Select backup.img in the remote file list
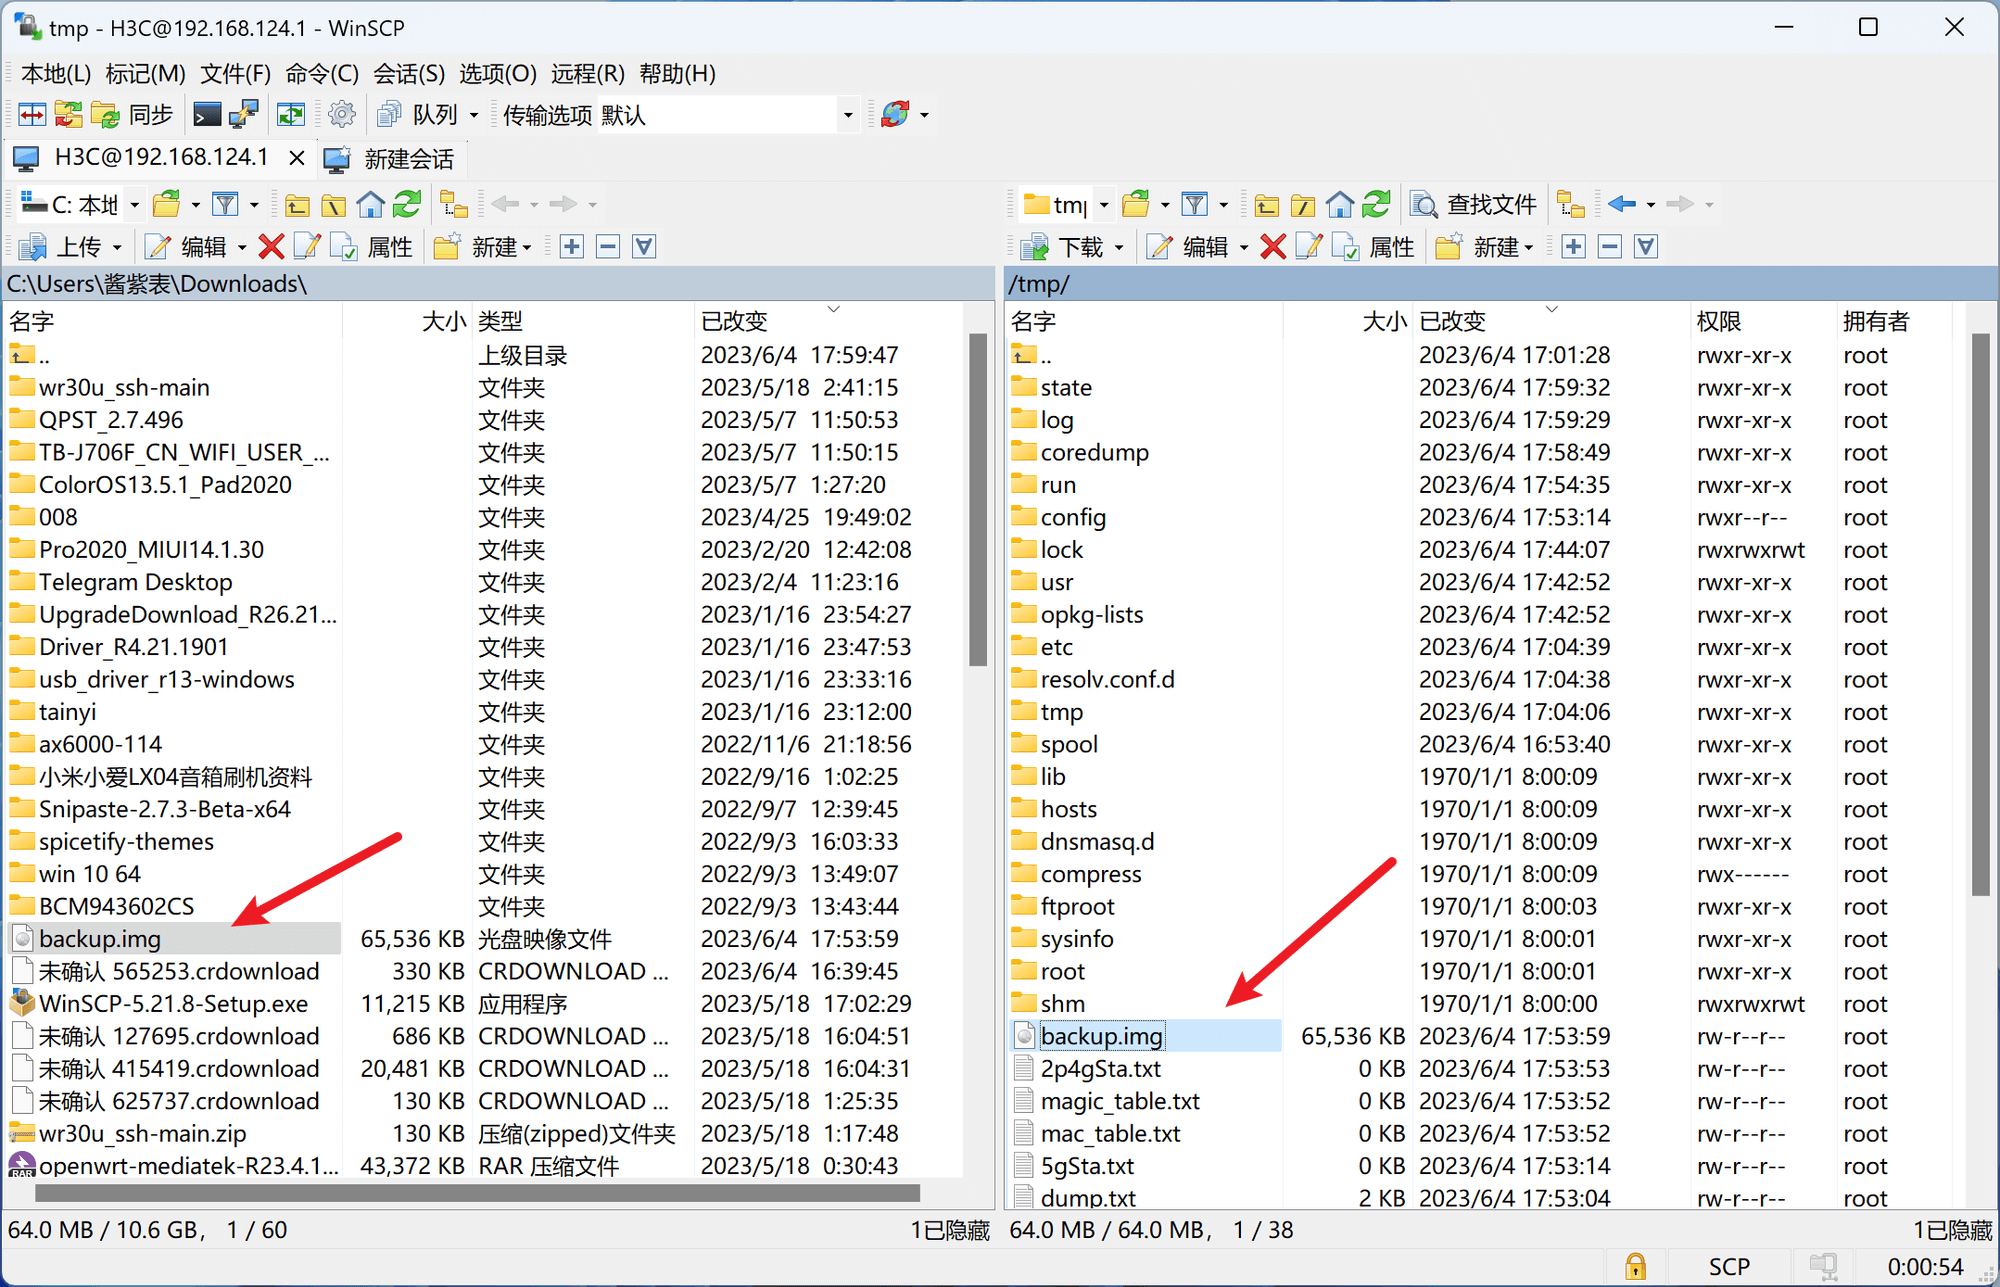Screen dimensions: 2000x1287 (x=1100, y=1036)
